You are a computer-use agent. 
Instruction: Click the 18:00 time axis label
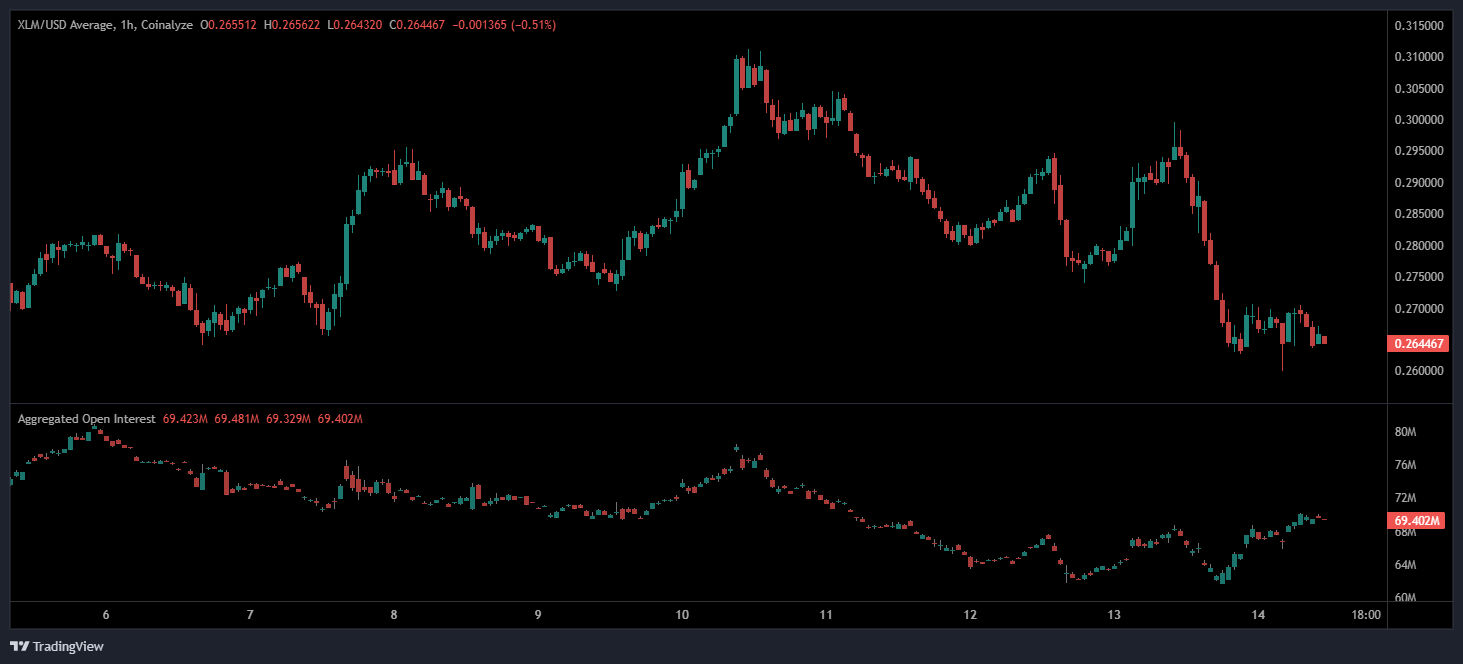[1365, 615]
